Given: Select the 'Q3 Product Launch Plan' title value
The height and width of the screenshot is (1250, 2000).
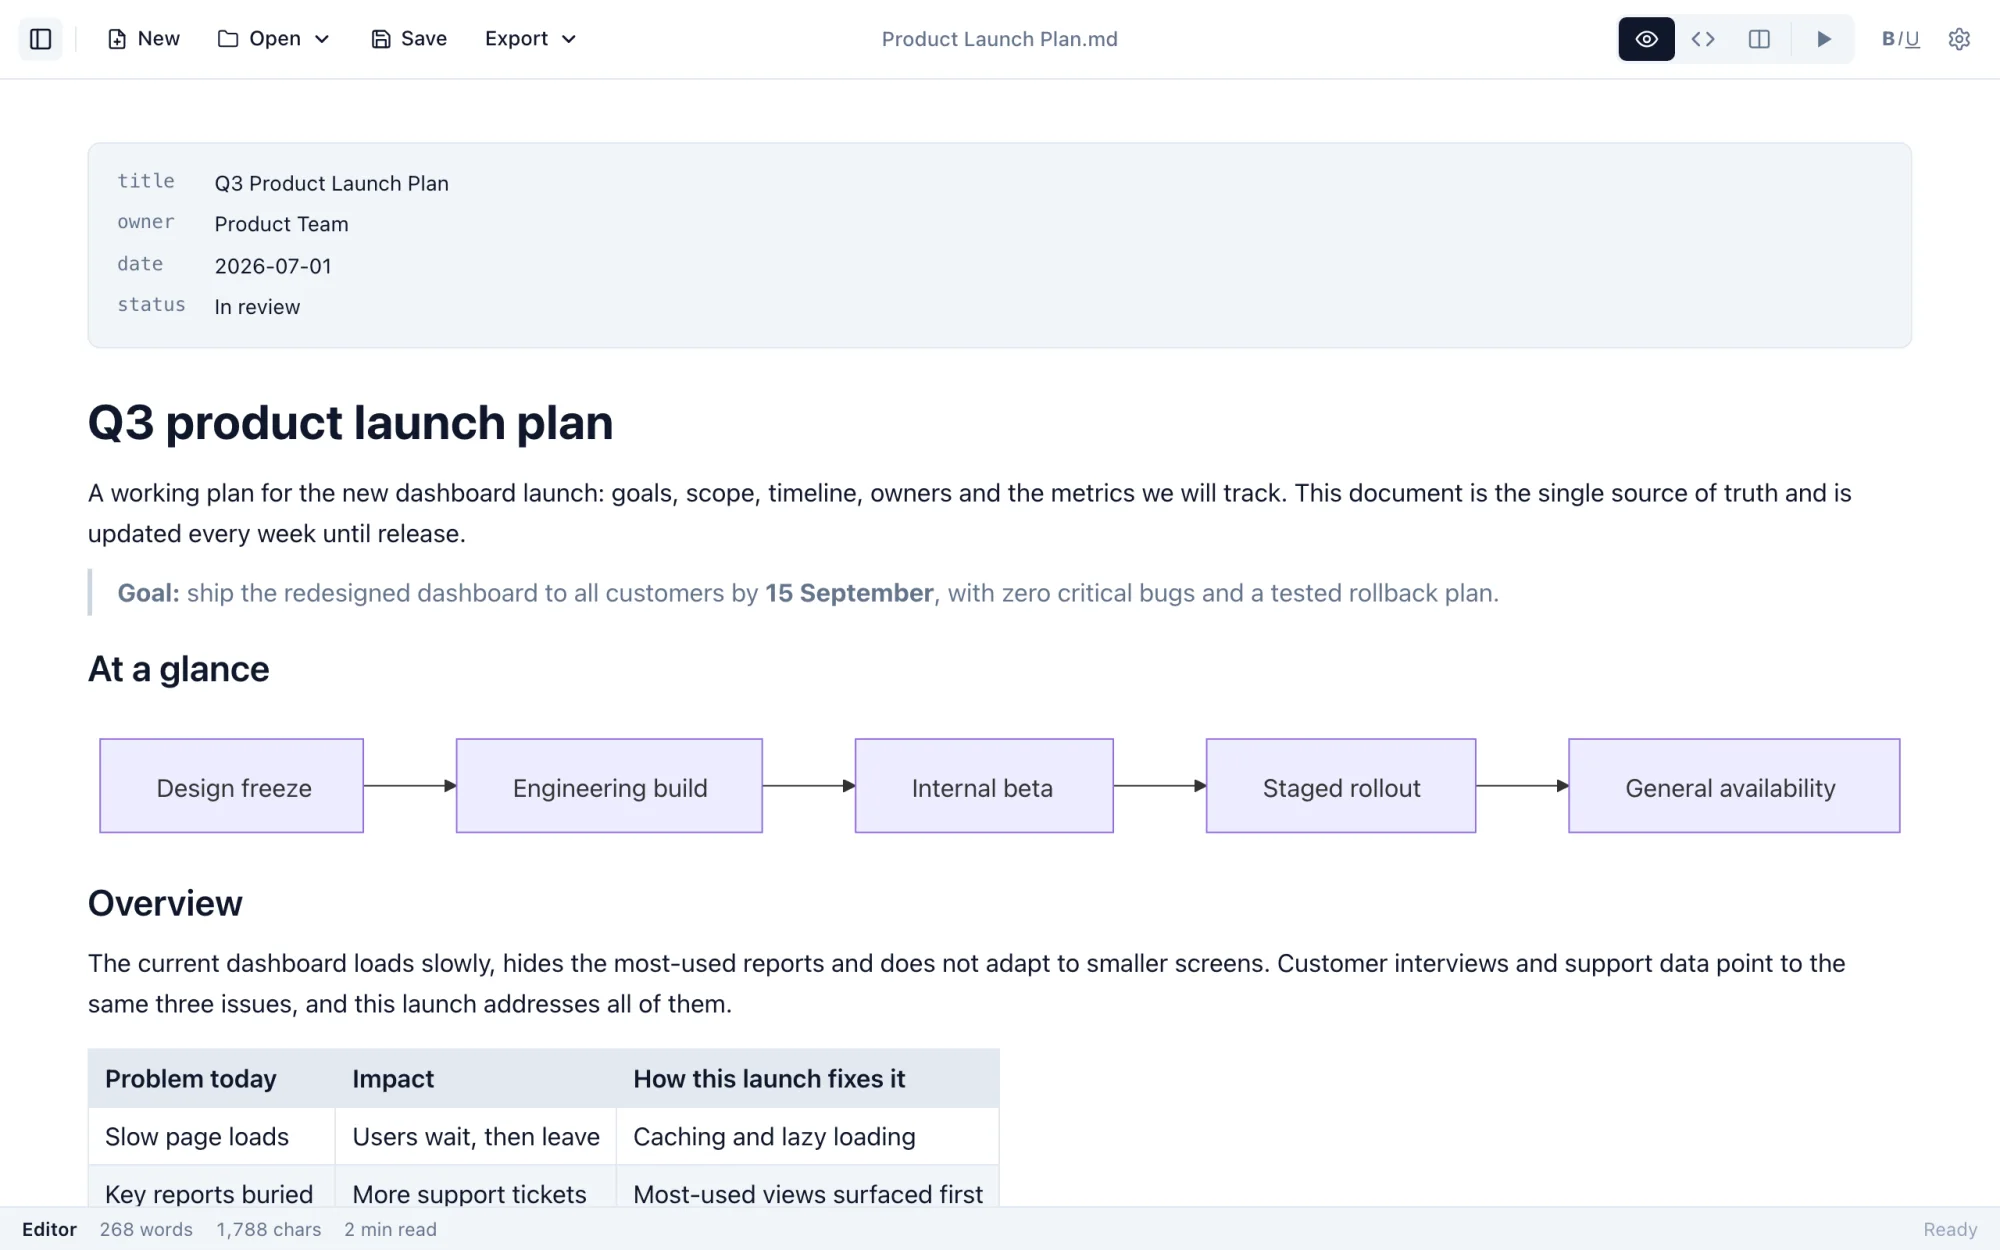Looking at the screenshot, I should click(331, 183).
